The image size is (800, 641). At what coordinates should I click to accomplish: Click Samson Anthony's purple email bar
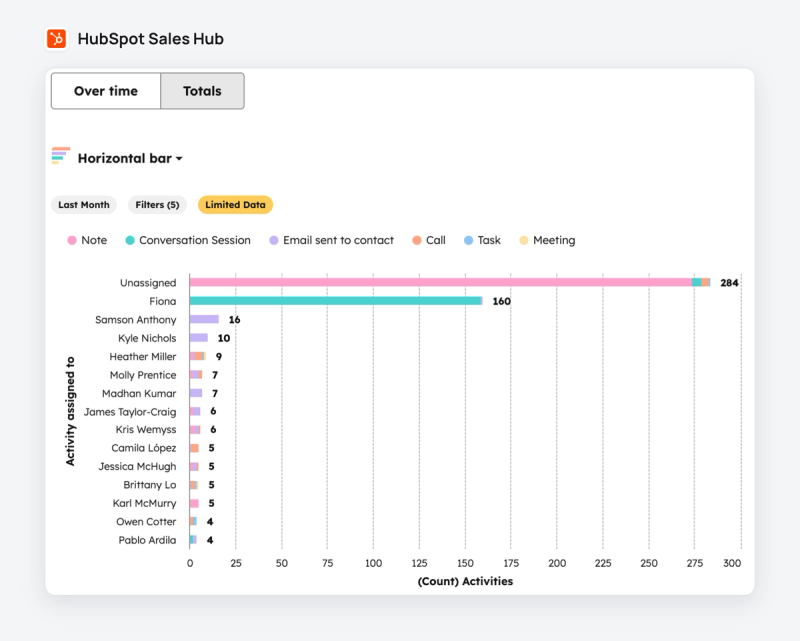[204, 319]
